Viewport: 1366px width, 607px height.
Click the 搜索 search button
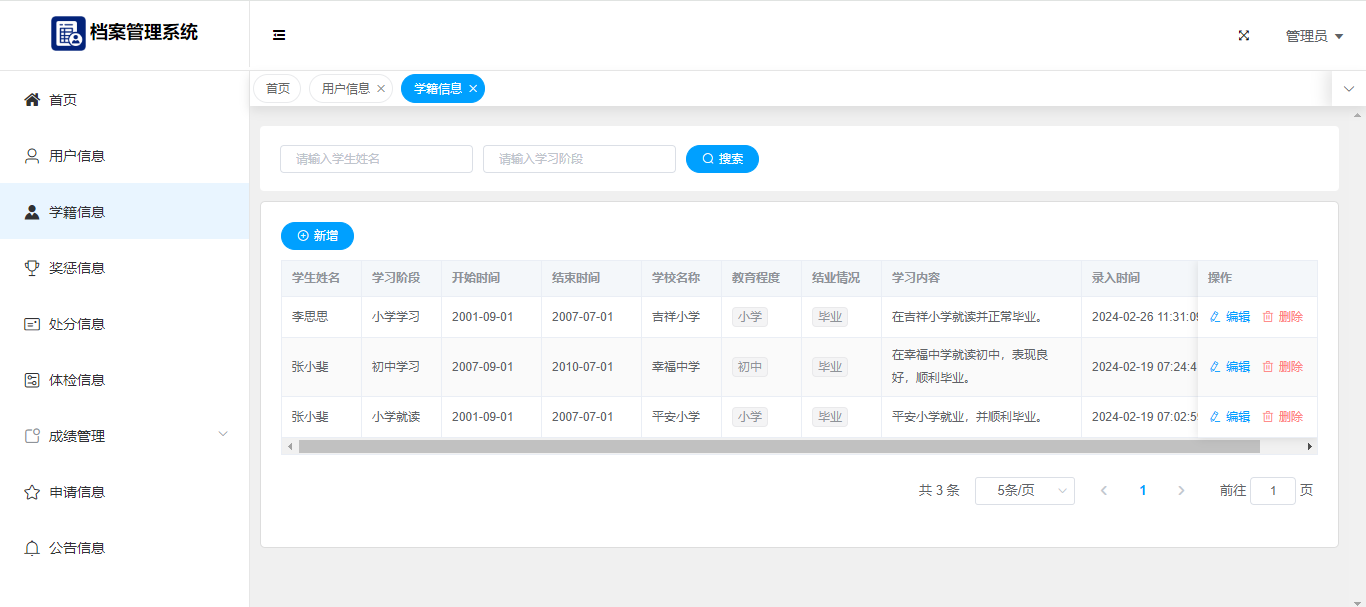point(722,159)
